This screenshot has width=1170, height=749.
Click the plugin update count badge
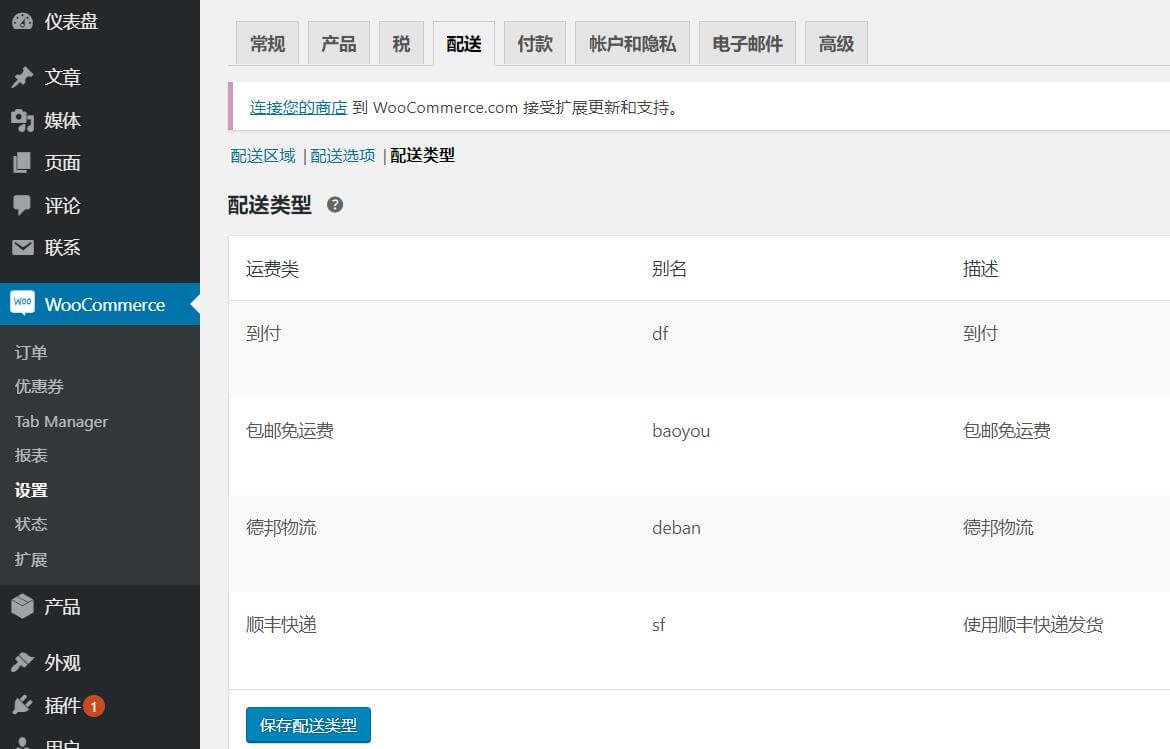point(96,705)
